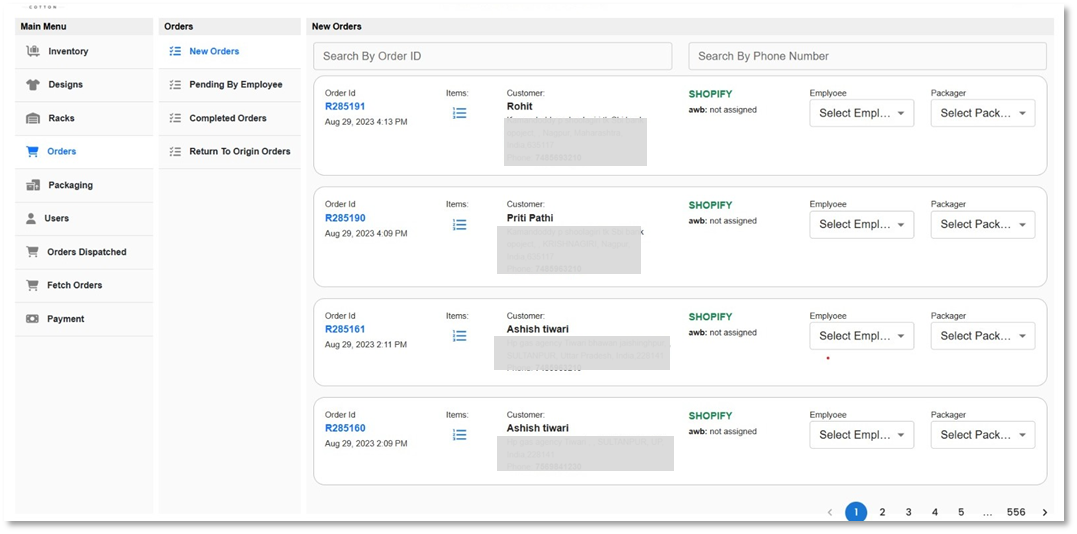Expand Employee dropdown for order R285160
The image size is (1077, 534).
click(861, 435)
